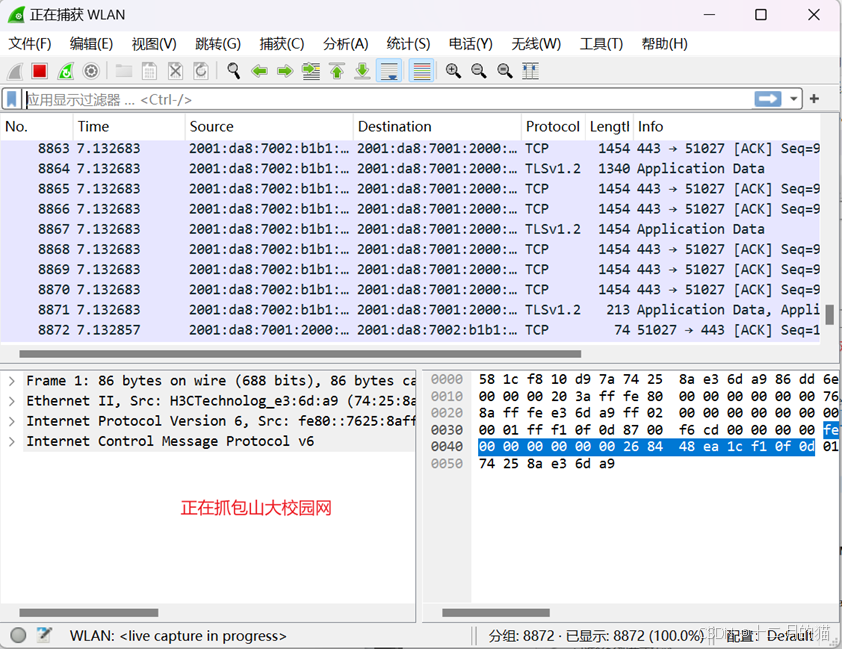Viewport: 842px width, 649px height.
Task: Stop the running capture with red square
Action: click(x=39, y=71)
